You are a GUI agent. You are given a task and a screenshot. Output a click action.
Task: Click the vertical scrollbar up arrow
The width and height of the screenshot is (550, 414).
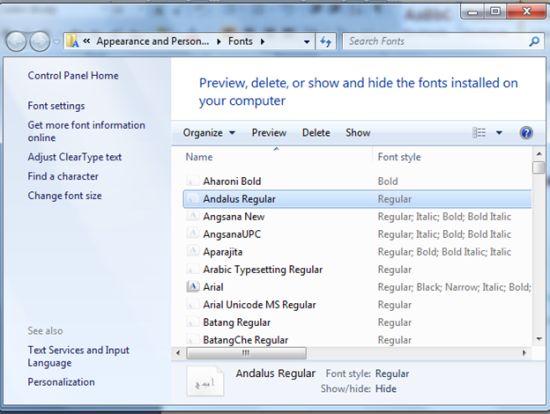coord(539,154)
